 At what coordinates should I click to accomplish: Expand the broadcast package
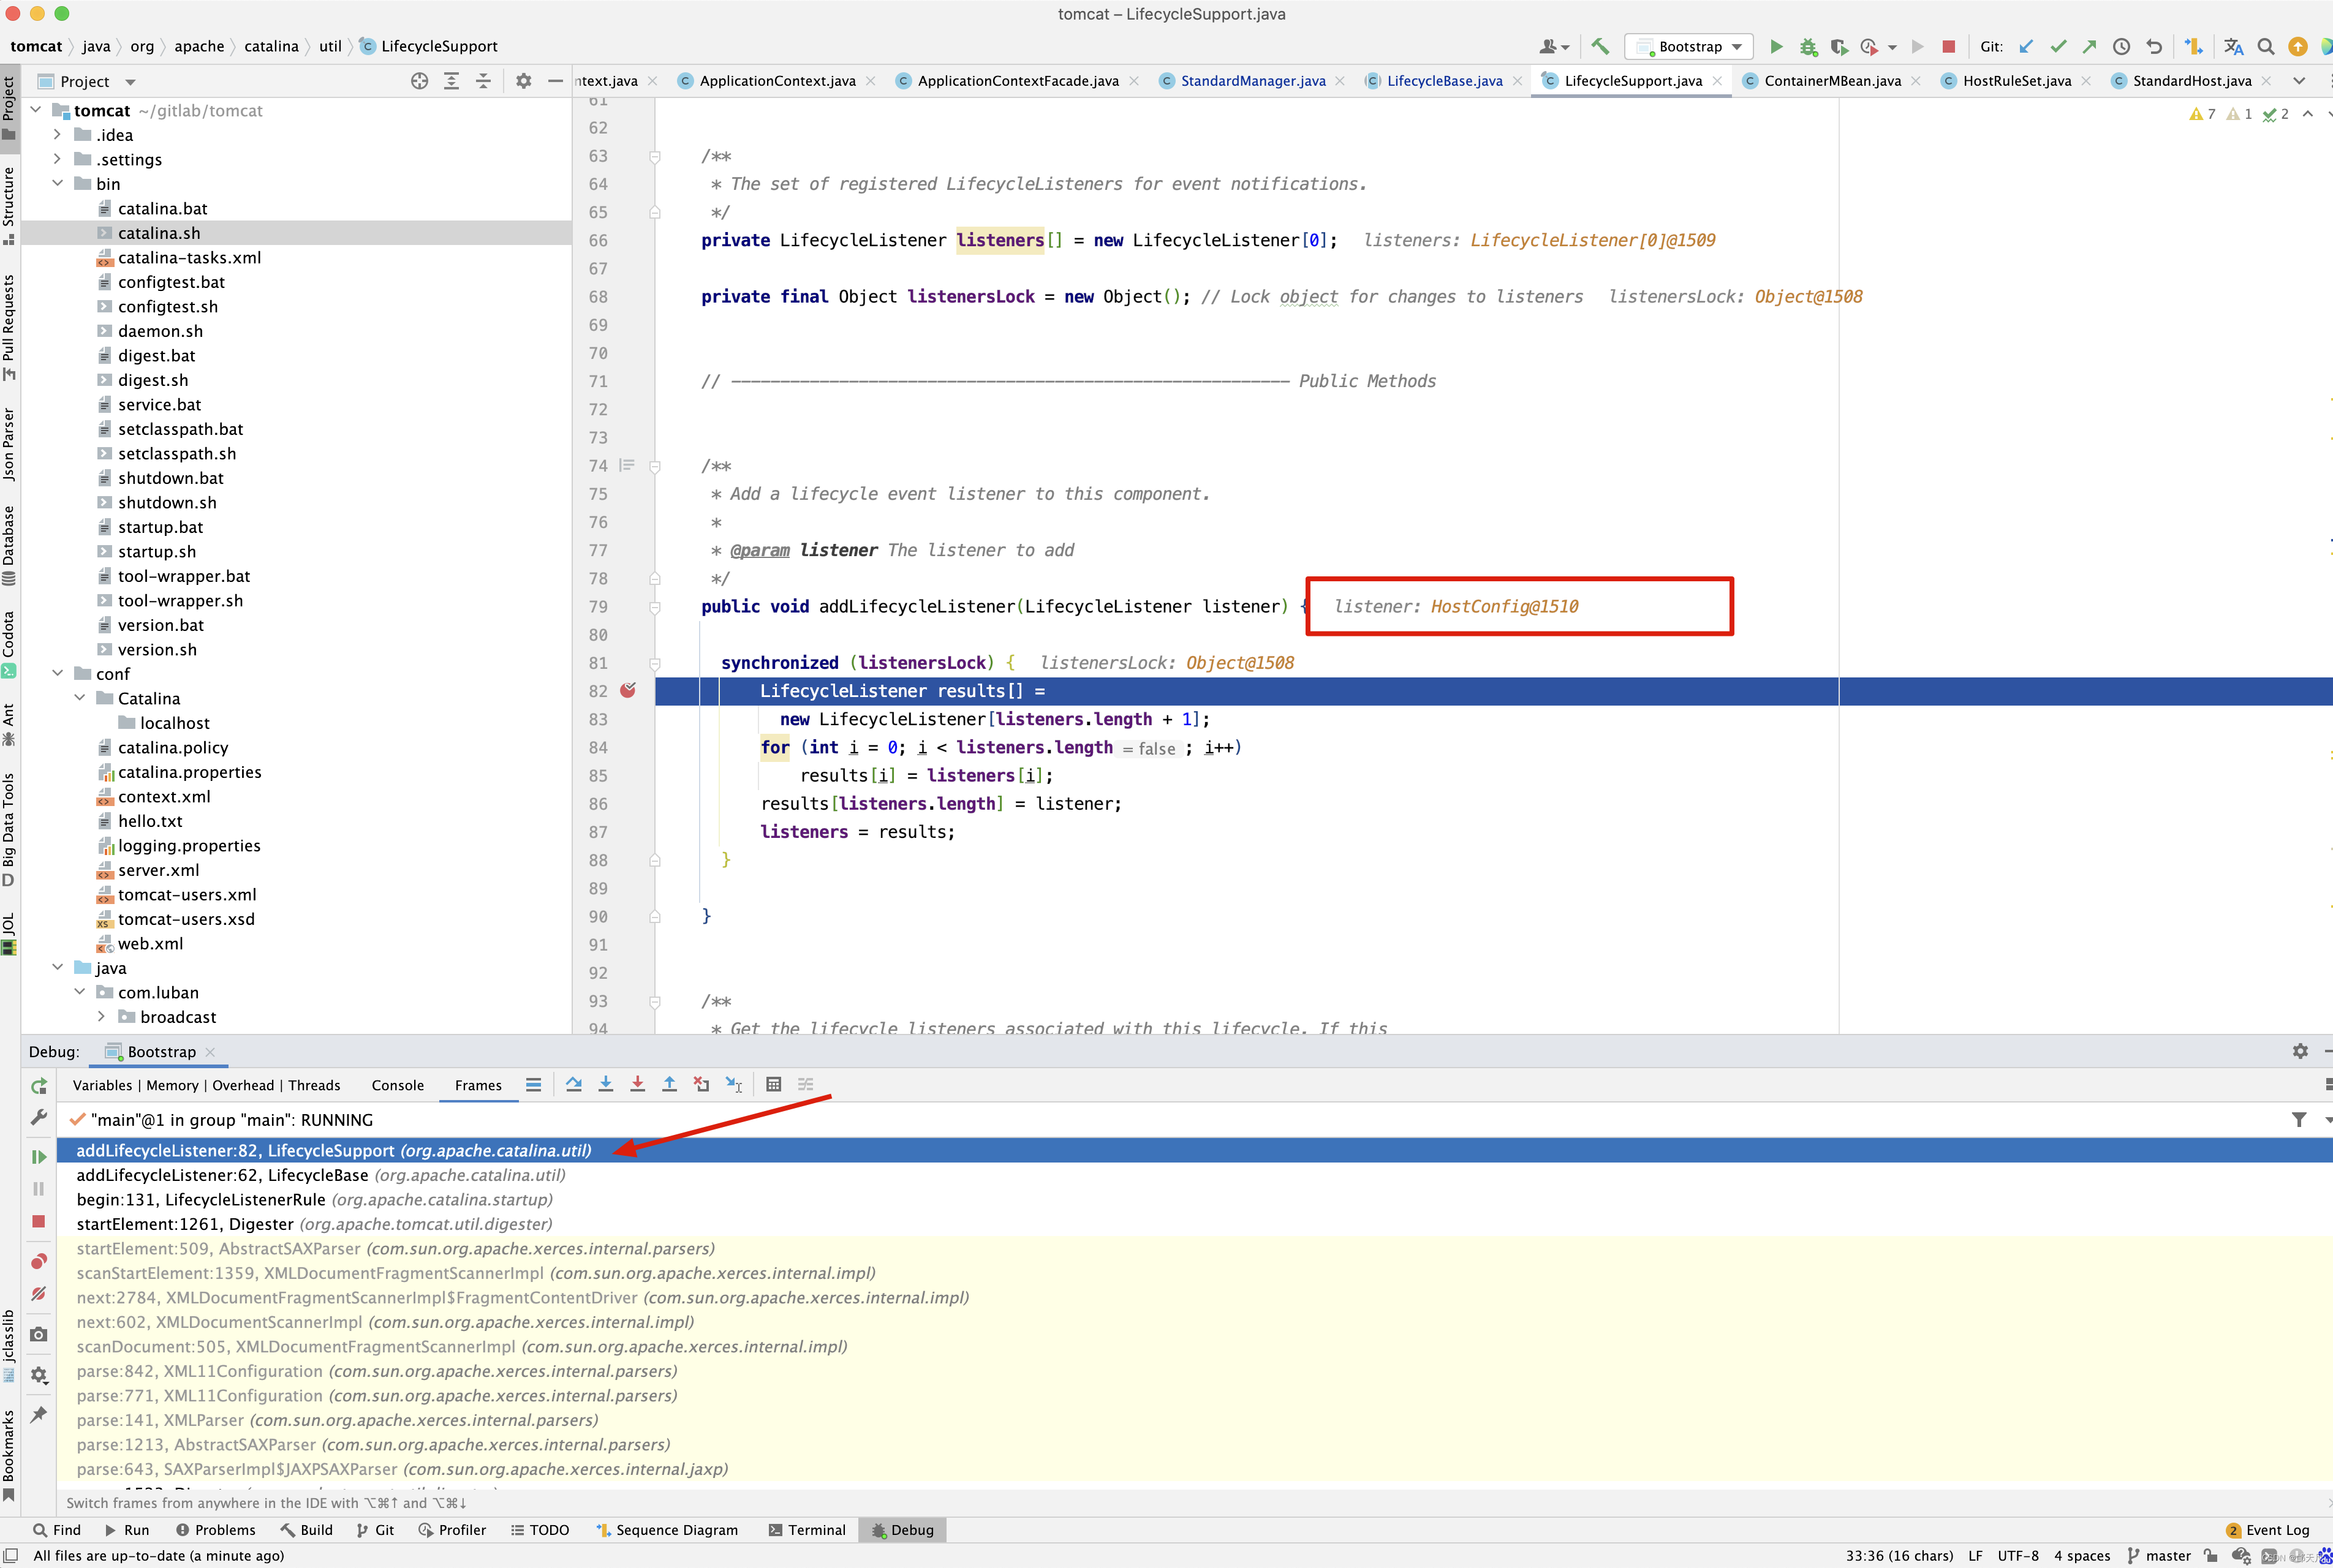(x=101, y=1016)
